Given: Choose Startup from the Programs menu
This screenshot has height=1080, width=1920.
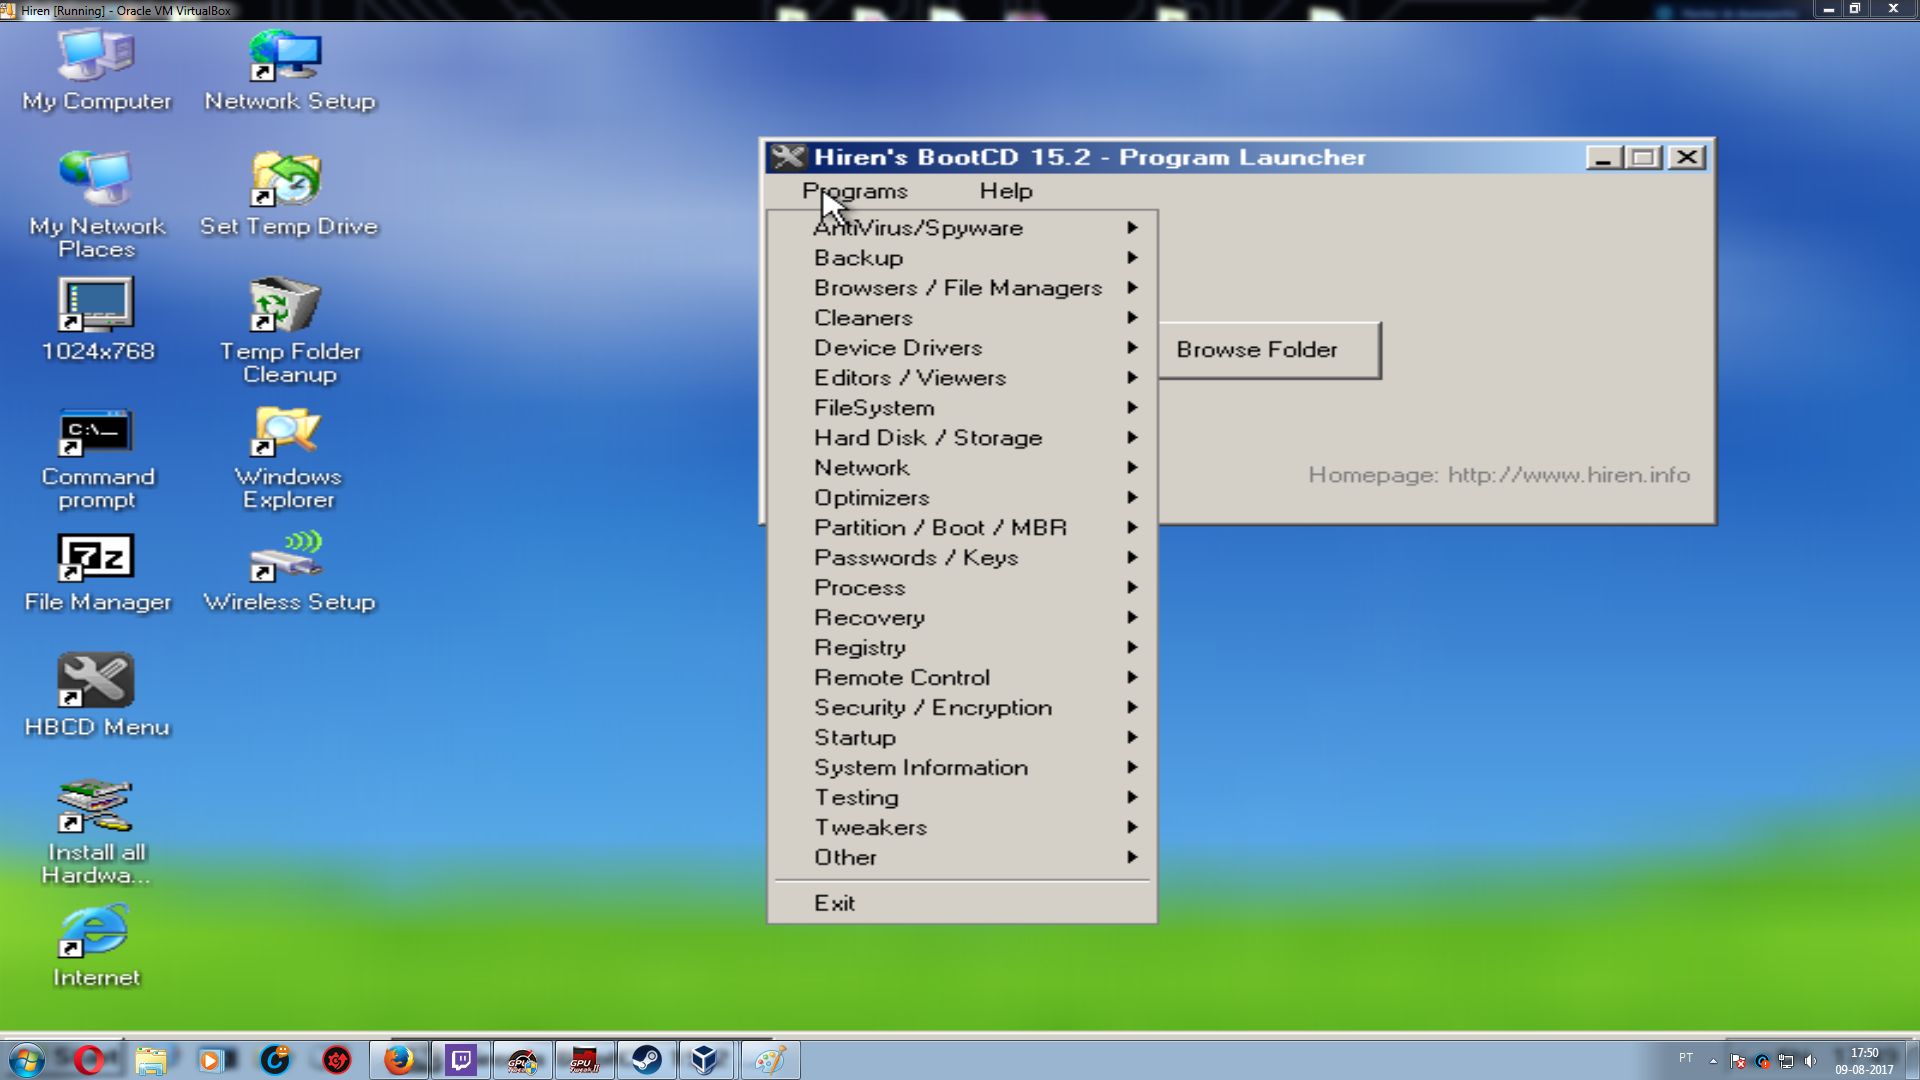Looking at the screenshot, I should tap(962, 738).
